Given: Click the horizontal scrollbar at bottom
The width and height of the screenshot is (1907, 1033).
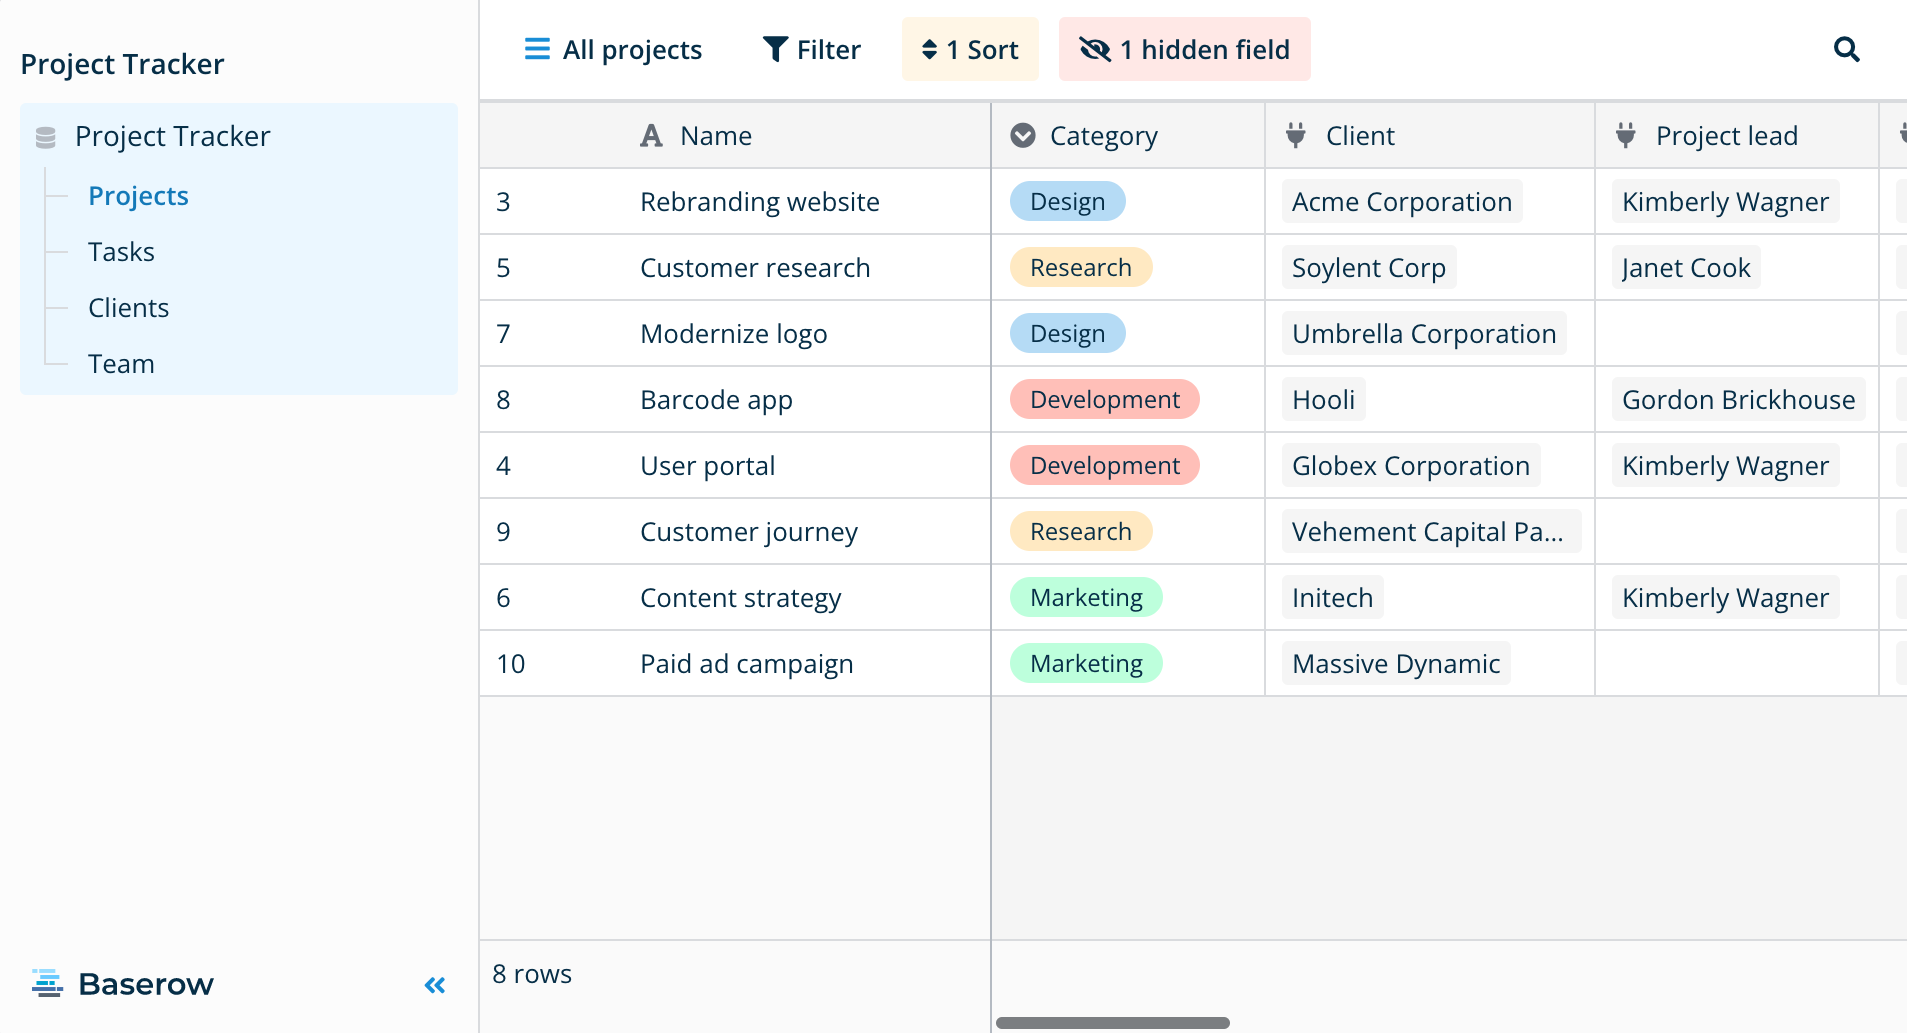Looking at the screenshot, I should (1112, 1022).
